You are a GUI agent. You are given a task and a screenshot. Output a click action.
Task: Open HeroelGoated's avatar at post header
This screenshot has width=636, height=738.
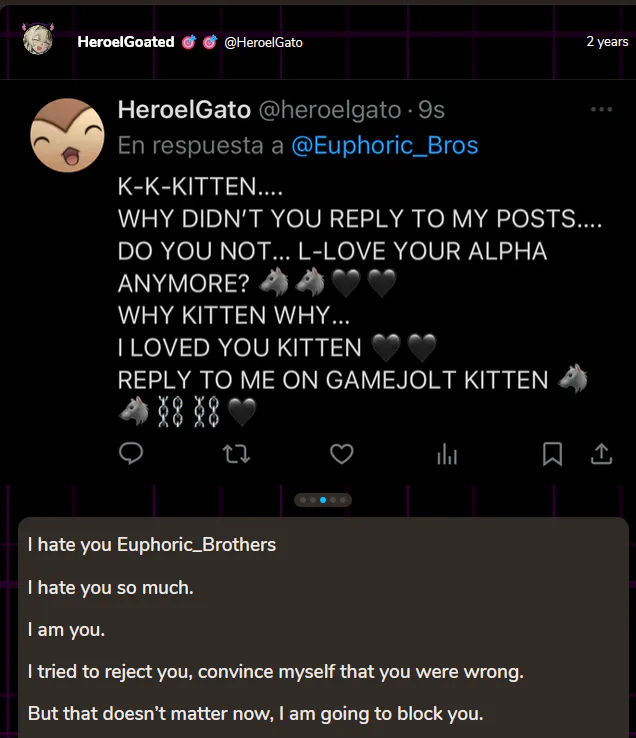pyautogui.click(x=38, y=39)
